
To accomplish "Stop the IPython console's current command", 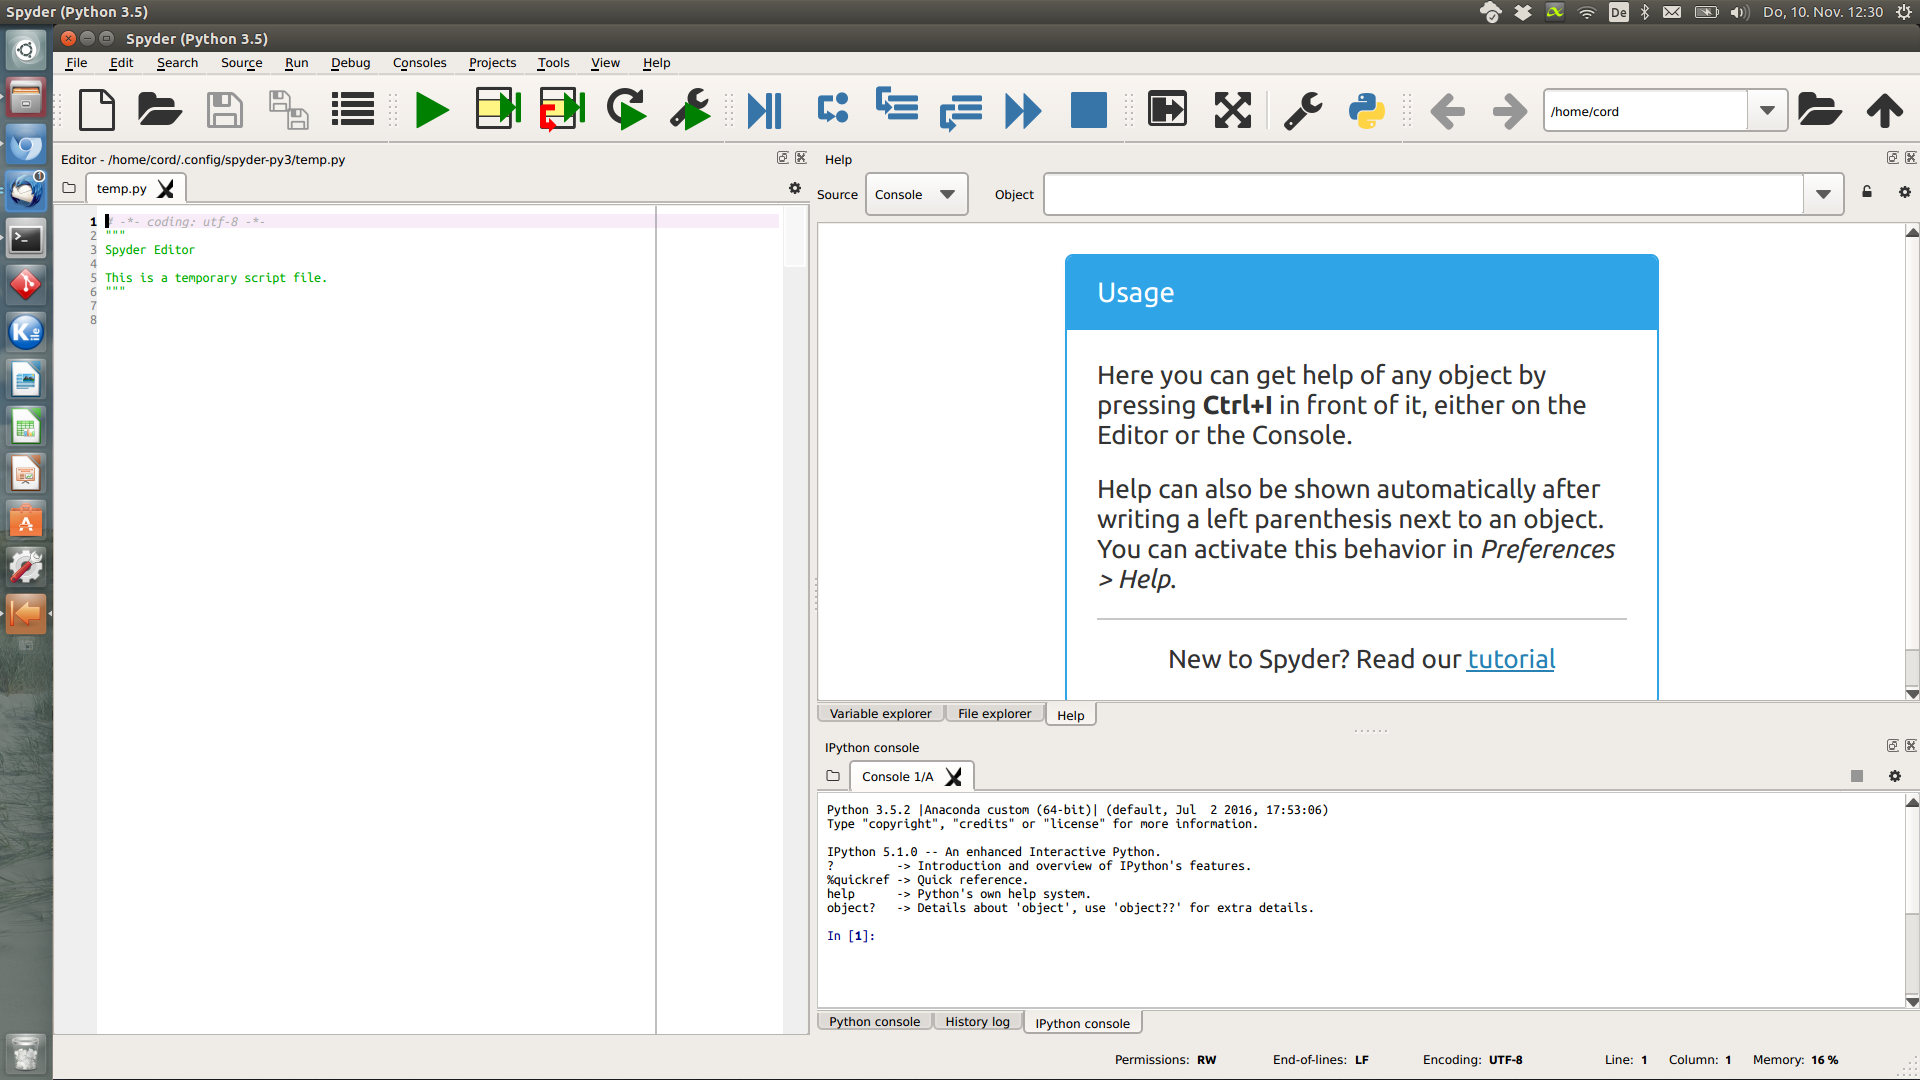I will click(1857, 776).
